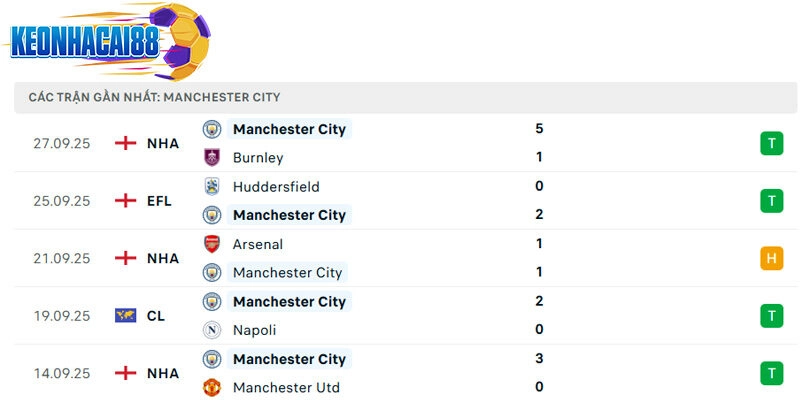Click green T badge for Burnley match
Screen dimensions: 800x400
click(770, 144)
